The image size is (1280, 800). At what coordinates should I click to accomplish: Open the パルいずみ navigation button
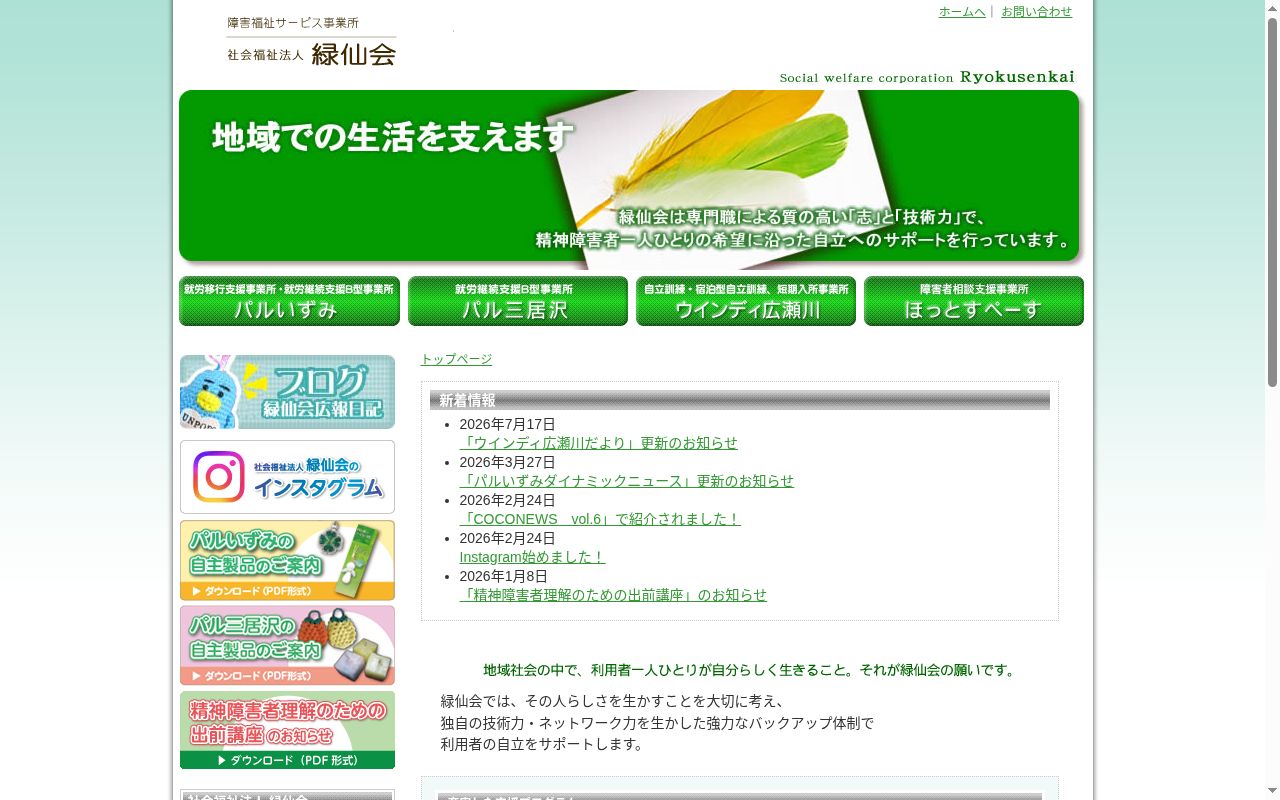tap(289, 301)
